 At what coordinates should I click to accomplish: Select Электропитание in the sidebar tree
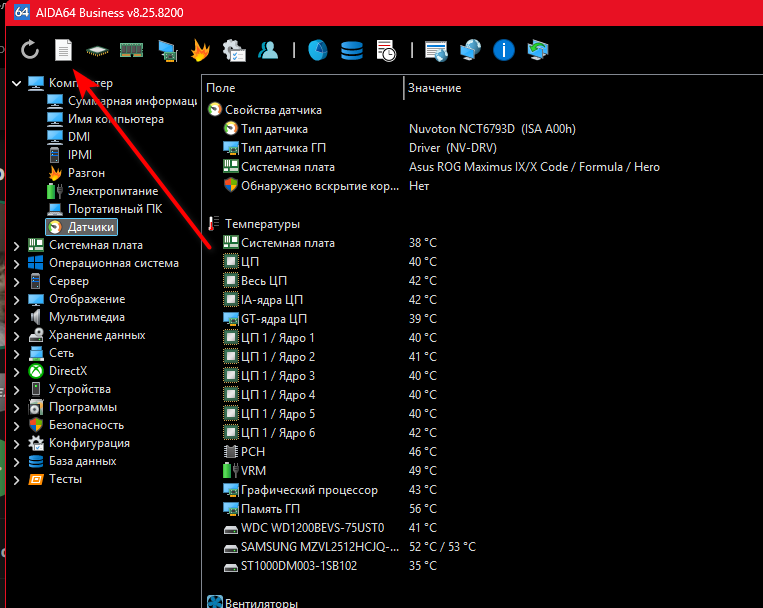point(112,191)
